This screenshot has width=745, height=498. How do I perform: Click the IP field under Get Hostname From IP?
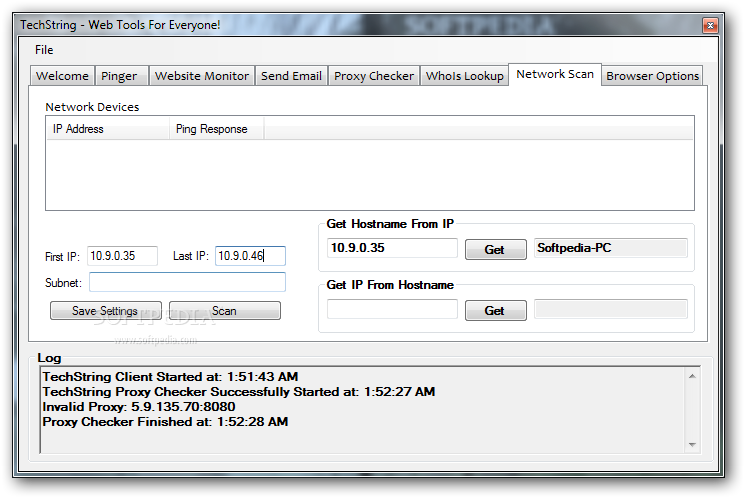coord(392,248)
